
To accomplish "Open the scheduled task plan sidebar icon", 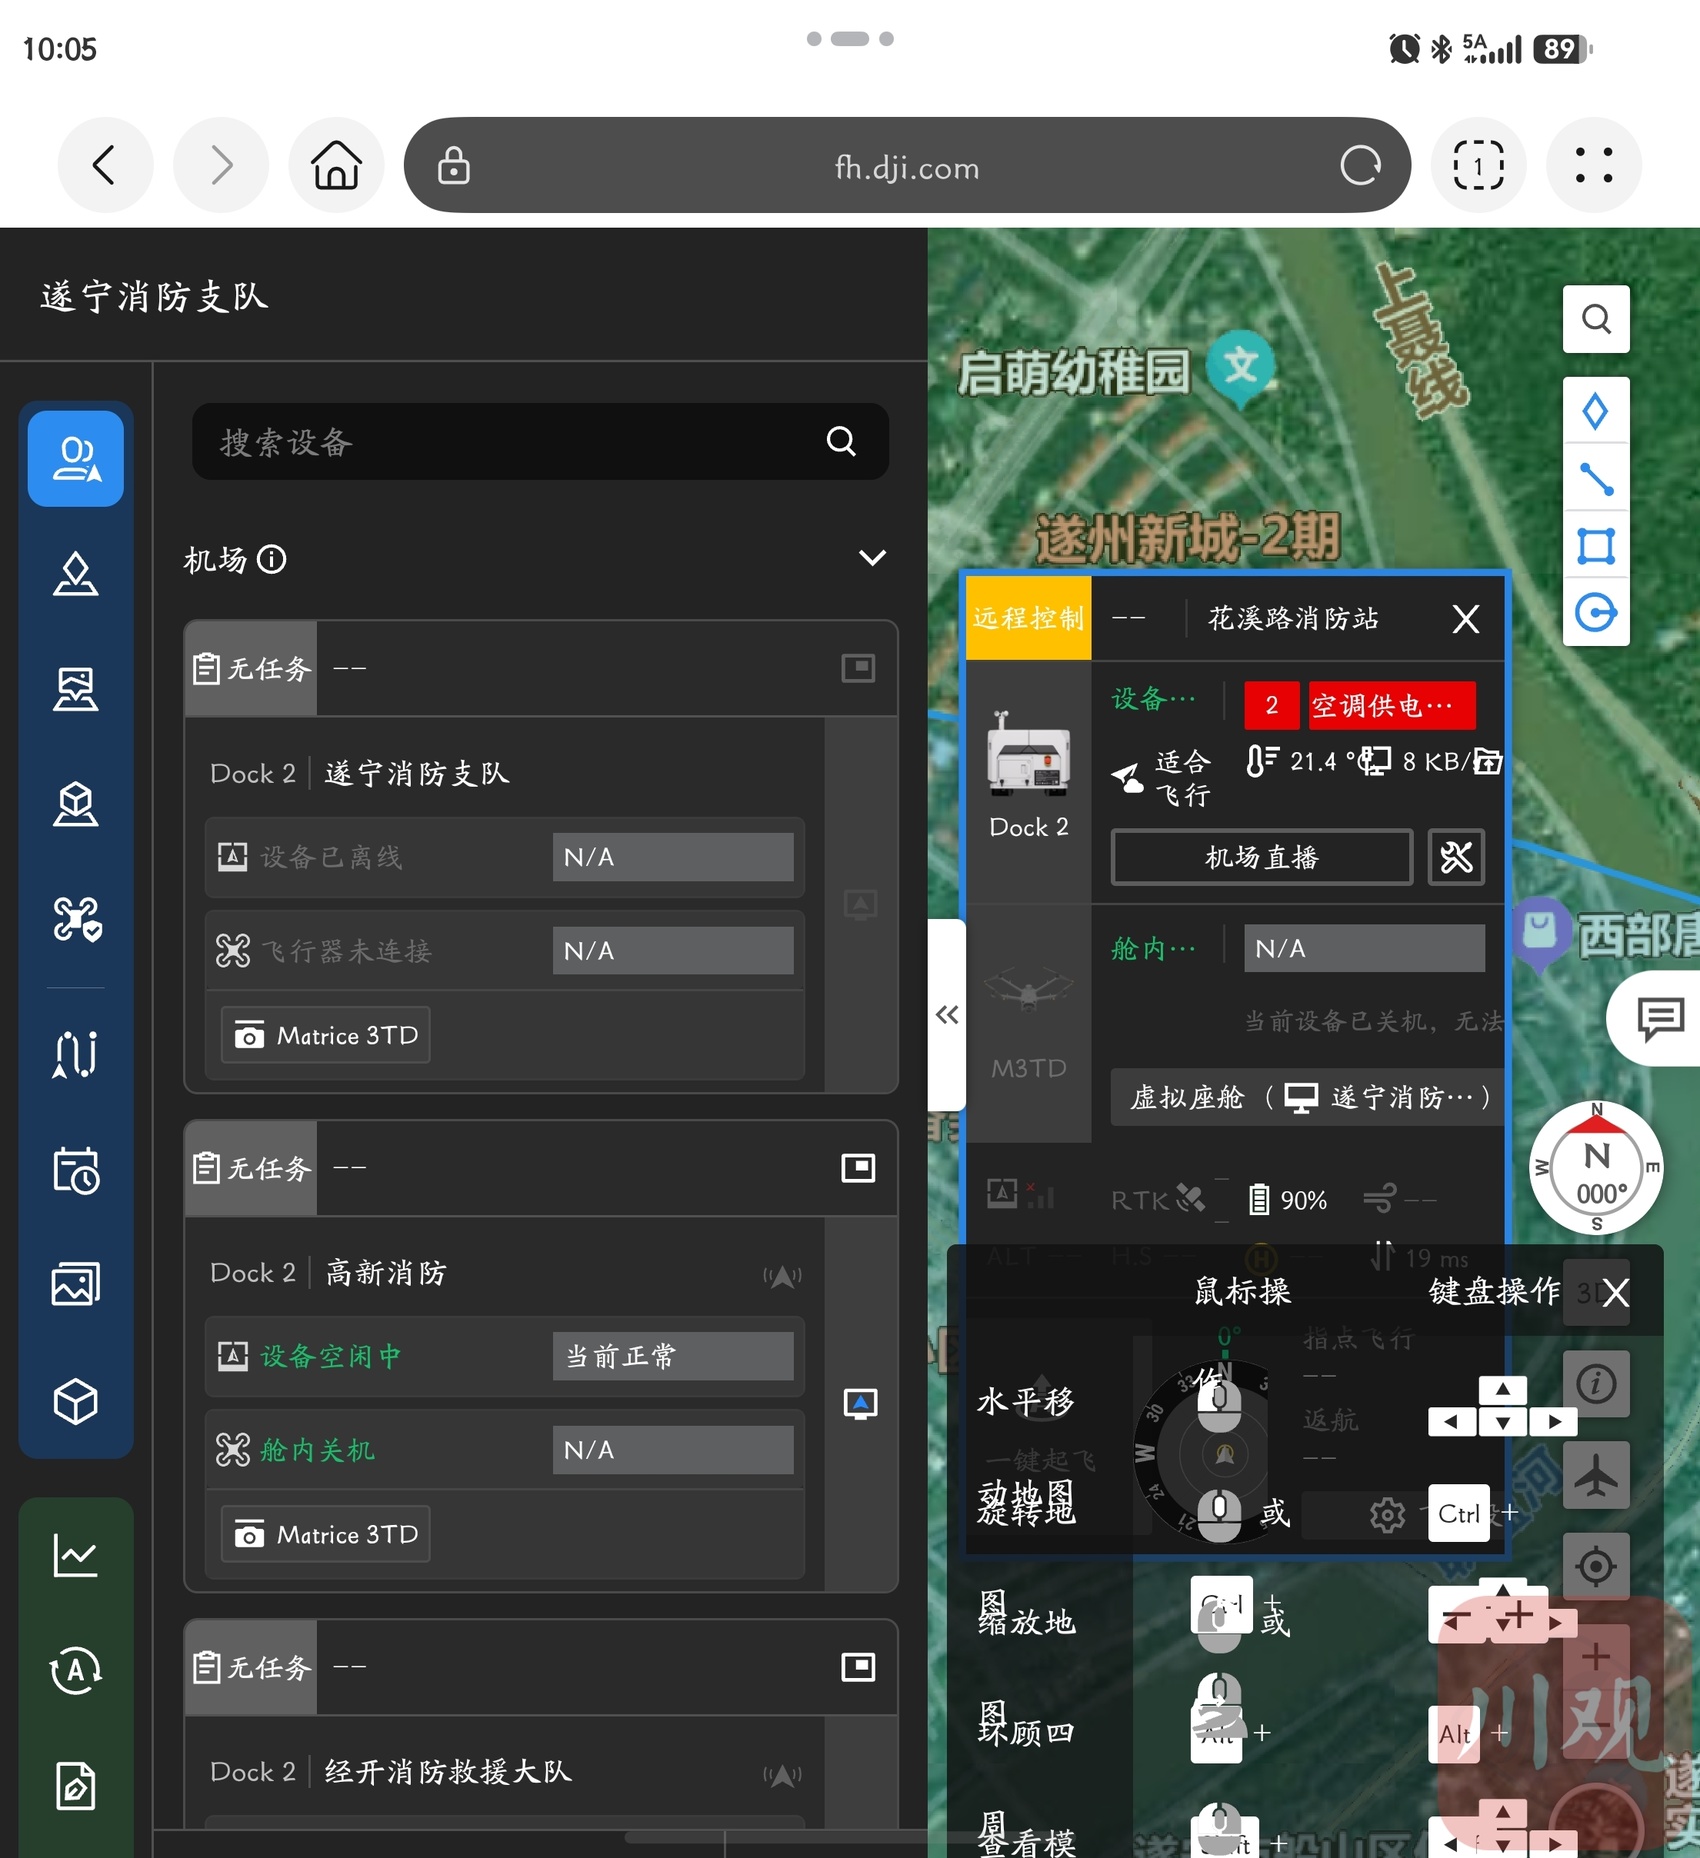I will pyautogui.click(x=76, y=1170).
